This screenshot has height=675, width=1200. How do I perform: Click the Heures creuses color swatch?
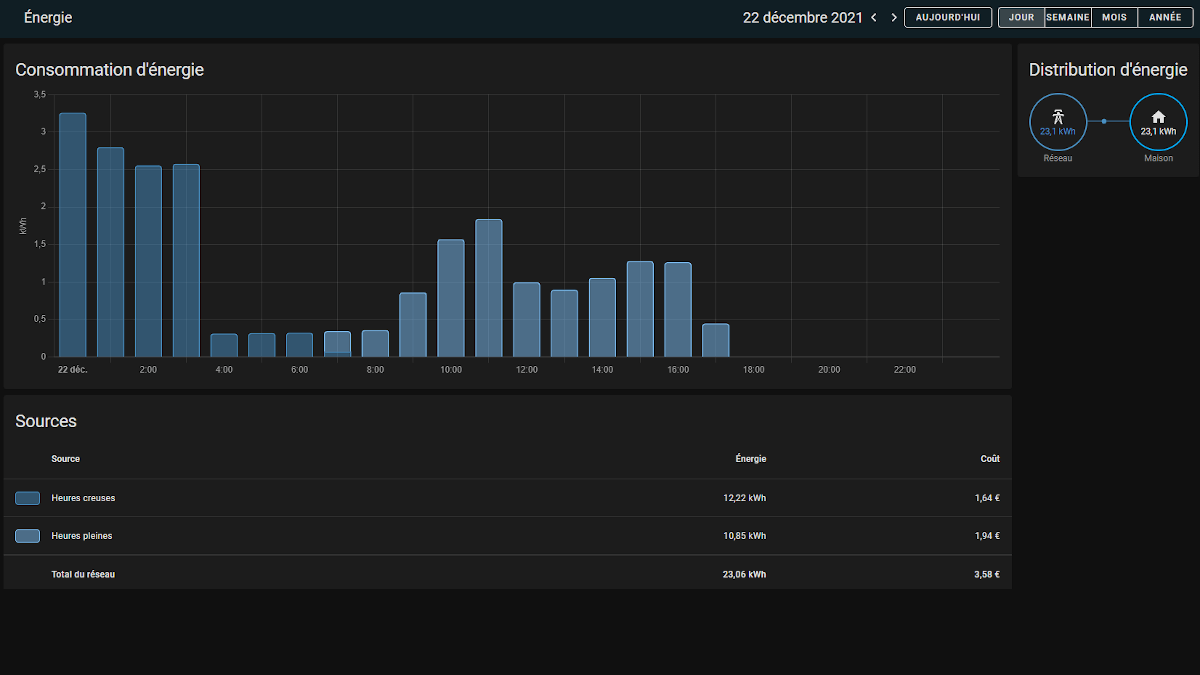coord(28,498)
